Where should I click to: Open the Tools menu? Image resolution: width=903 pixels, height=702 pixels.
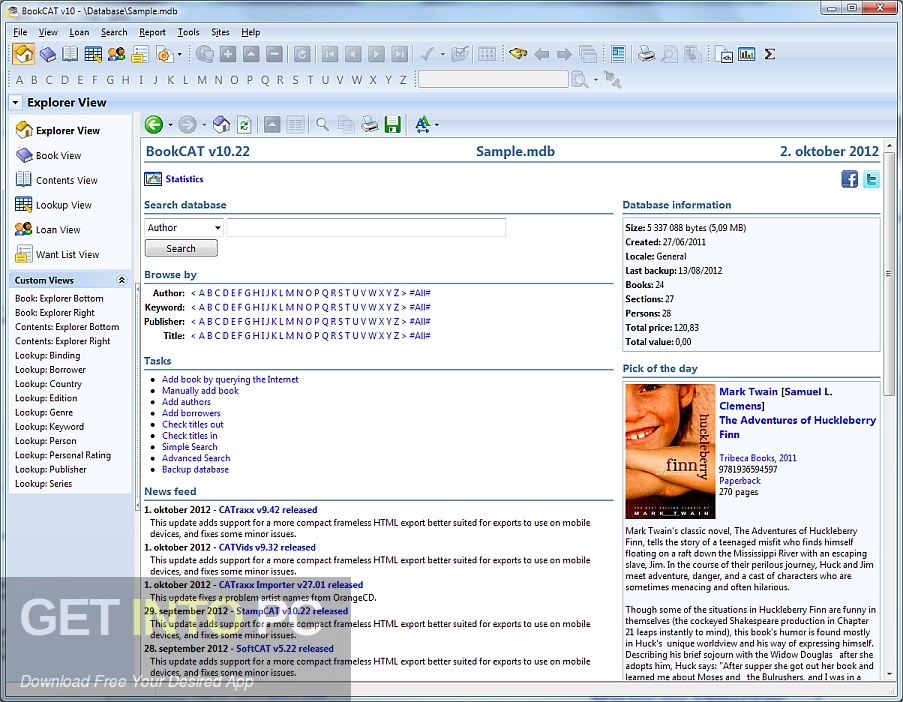pyautogui.click(x=188, y=32)
